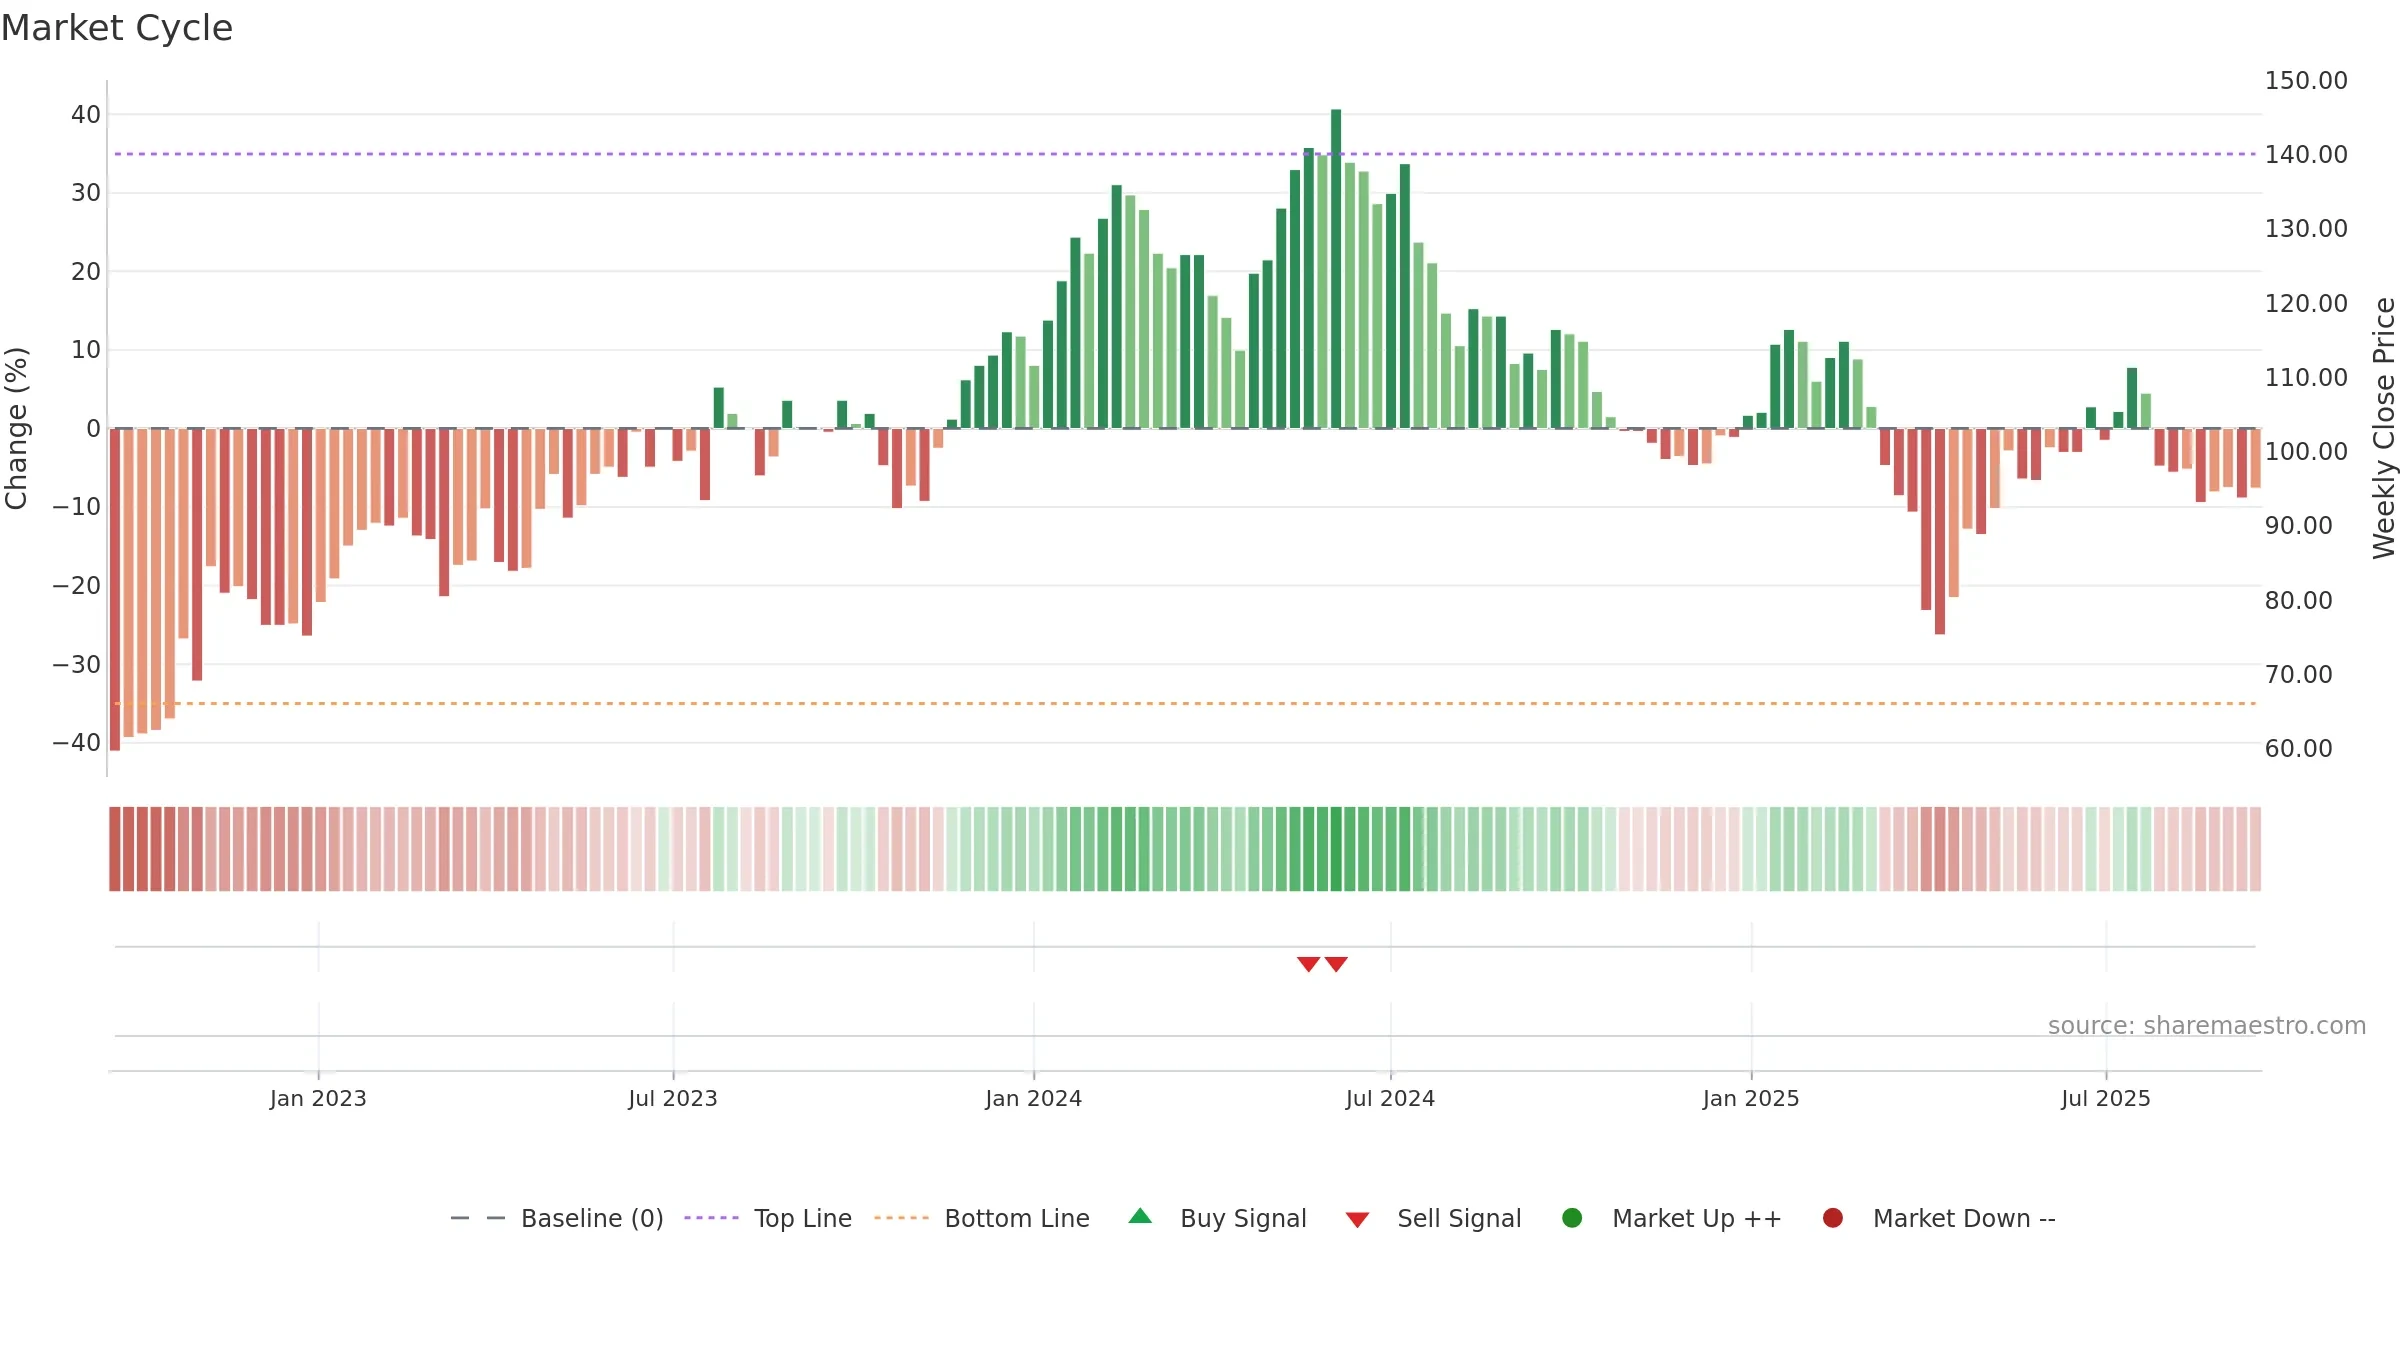The height and width of the screenshot is (1350, 2400).
Task: Click the darkest green heatmap cell near Jul 2024
Action: pyautogui.click(x=1336, y=849)
